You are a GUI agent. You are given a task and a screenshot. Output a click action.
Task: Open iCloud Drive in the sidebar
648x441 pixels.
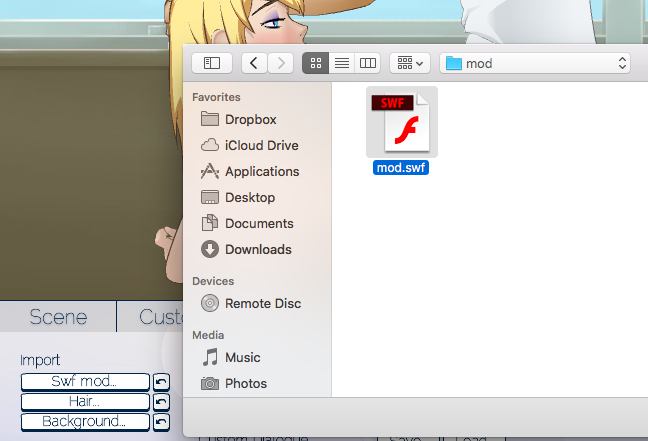pyautogui.click(x=261, y=145)
